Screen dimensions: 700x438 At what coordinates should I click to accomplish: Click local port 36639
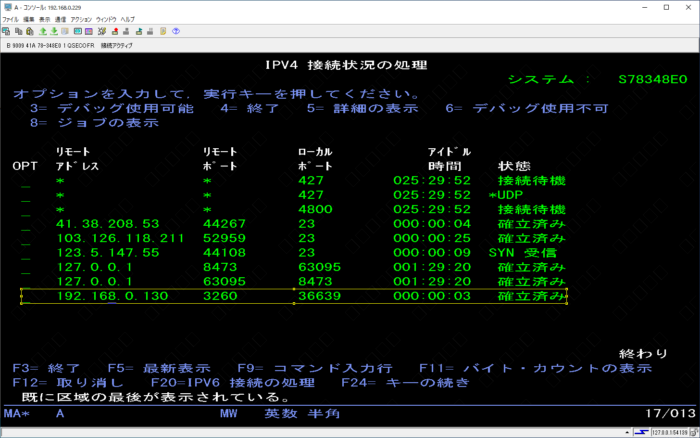pos(320,296)
